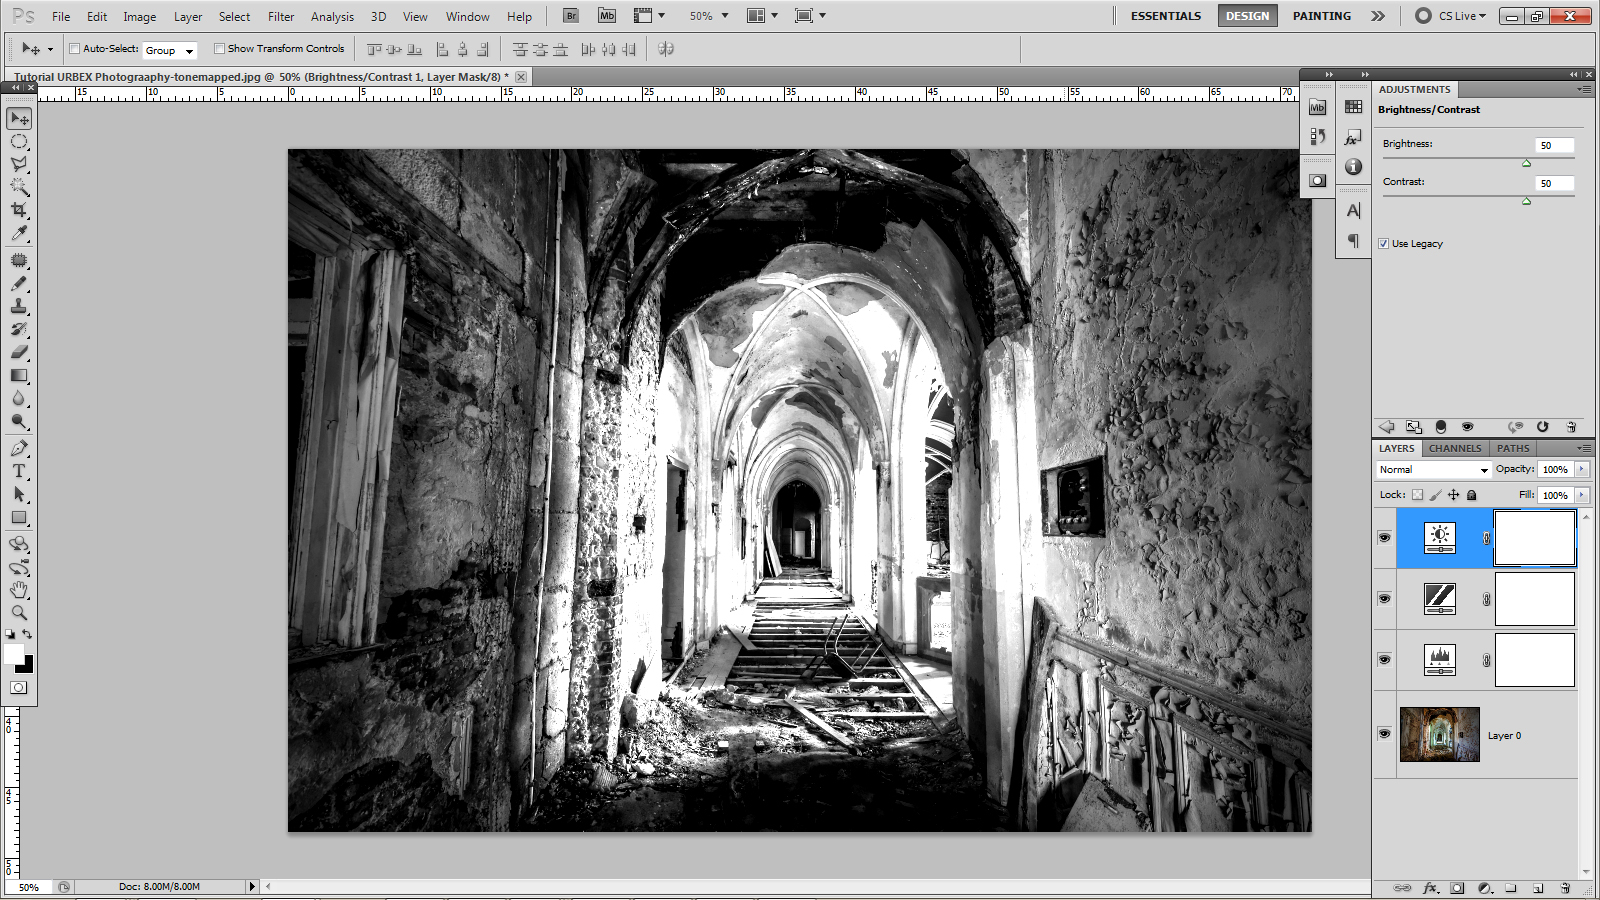The height and width of the screenshot is (900, 1600).
Task: Switch to the Channels tab
Action: click(x=1454, y=448)
